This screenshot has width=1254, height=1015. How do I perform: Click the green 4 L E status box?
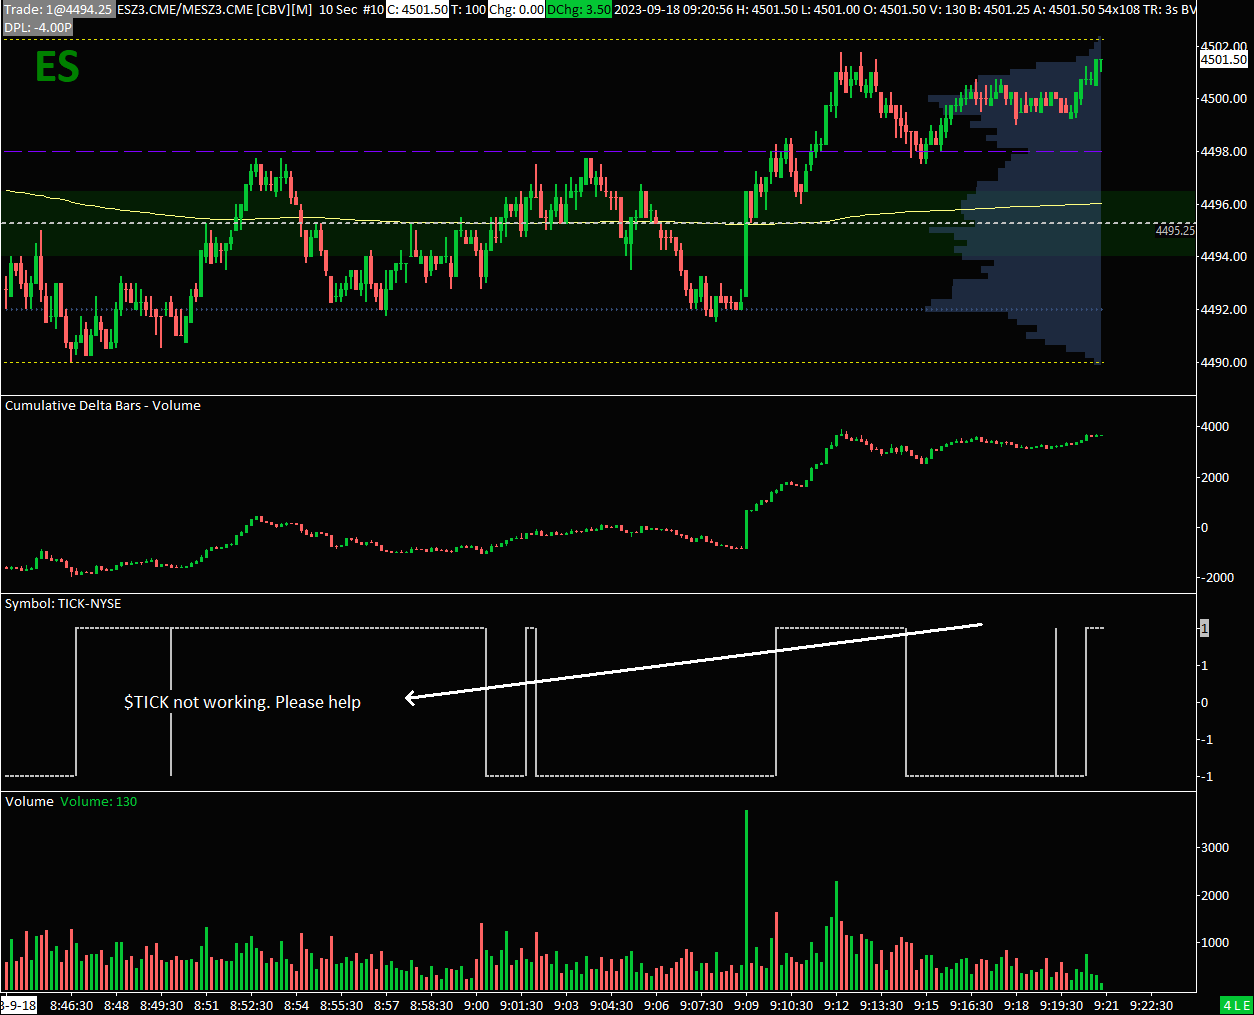coord(1236,1006)
